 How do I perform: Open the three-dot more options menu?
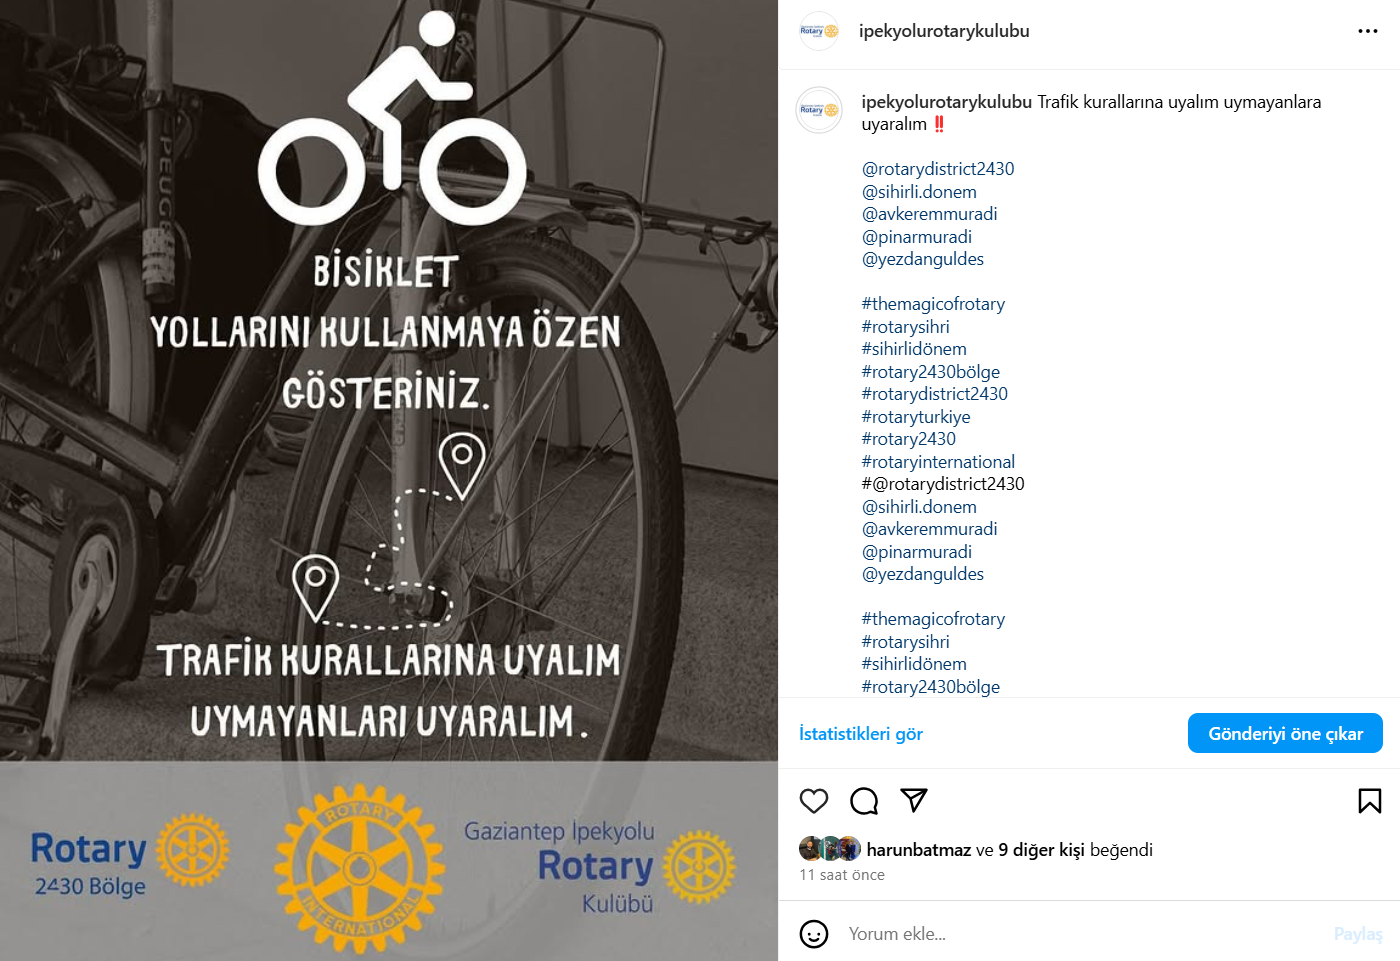tap(1368, 31)
